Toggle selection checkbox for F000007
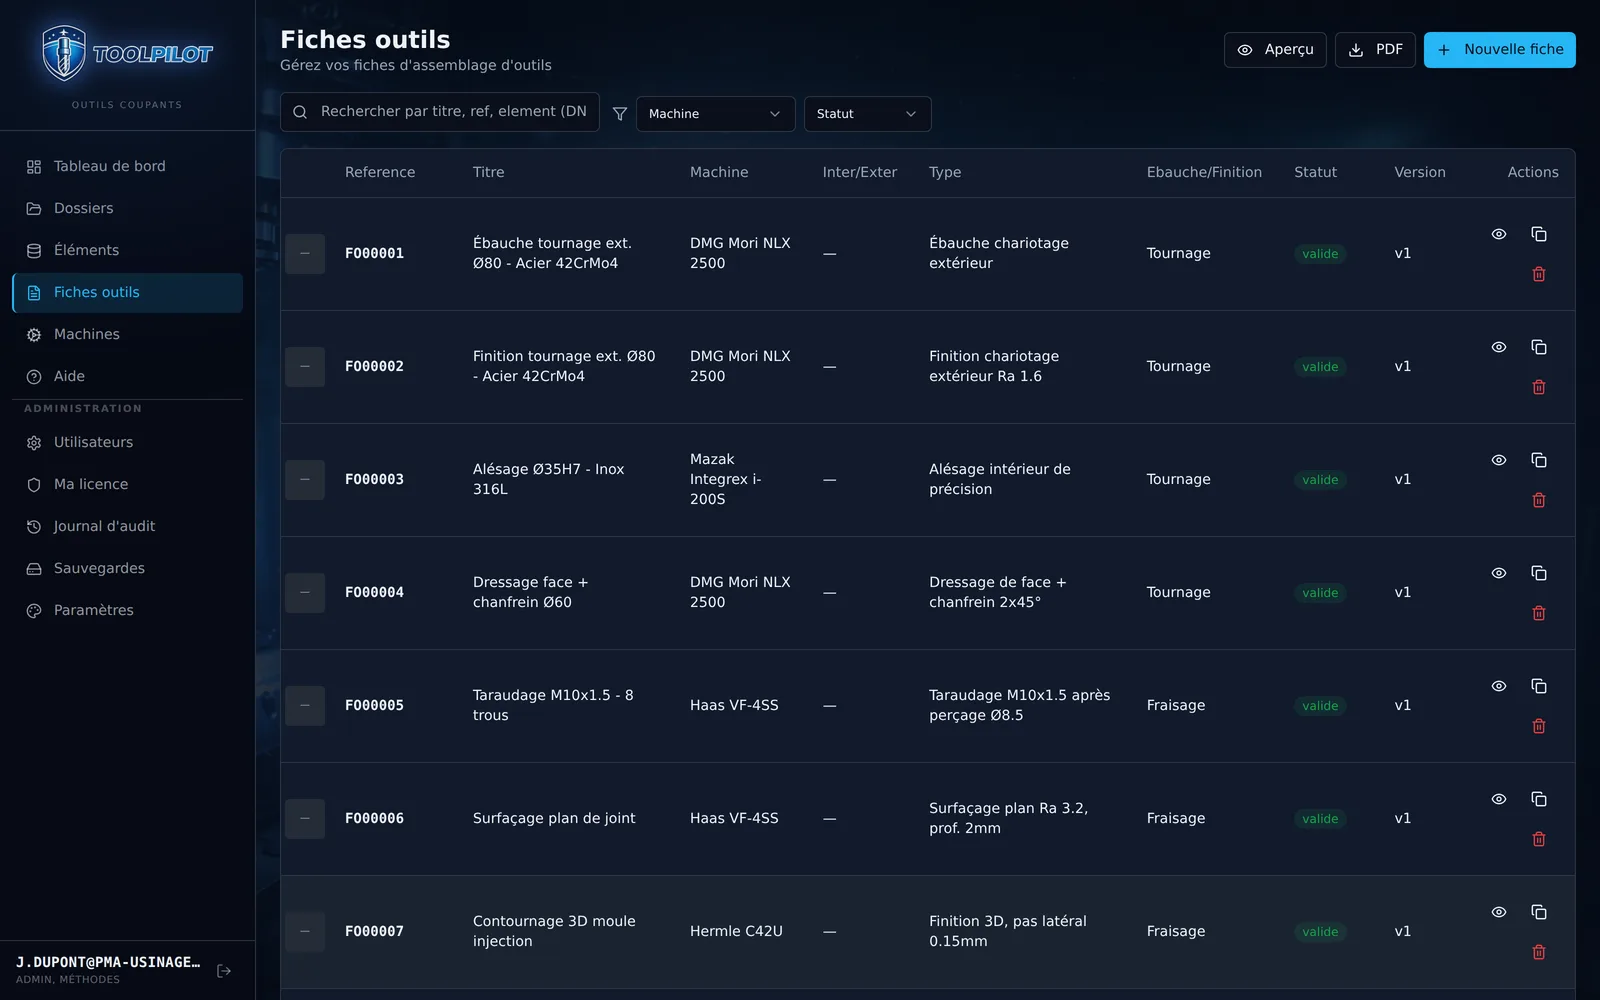Screen dimensions: 1600x1000 [x=305, y=932]
